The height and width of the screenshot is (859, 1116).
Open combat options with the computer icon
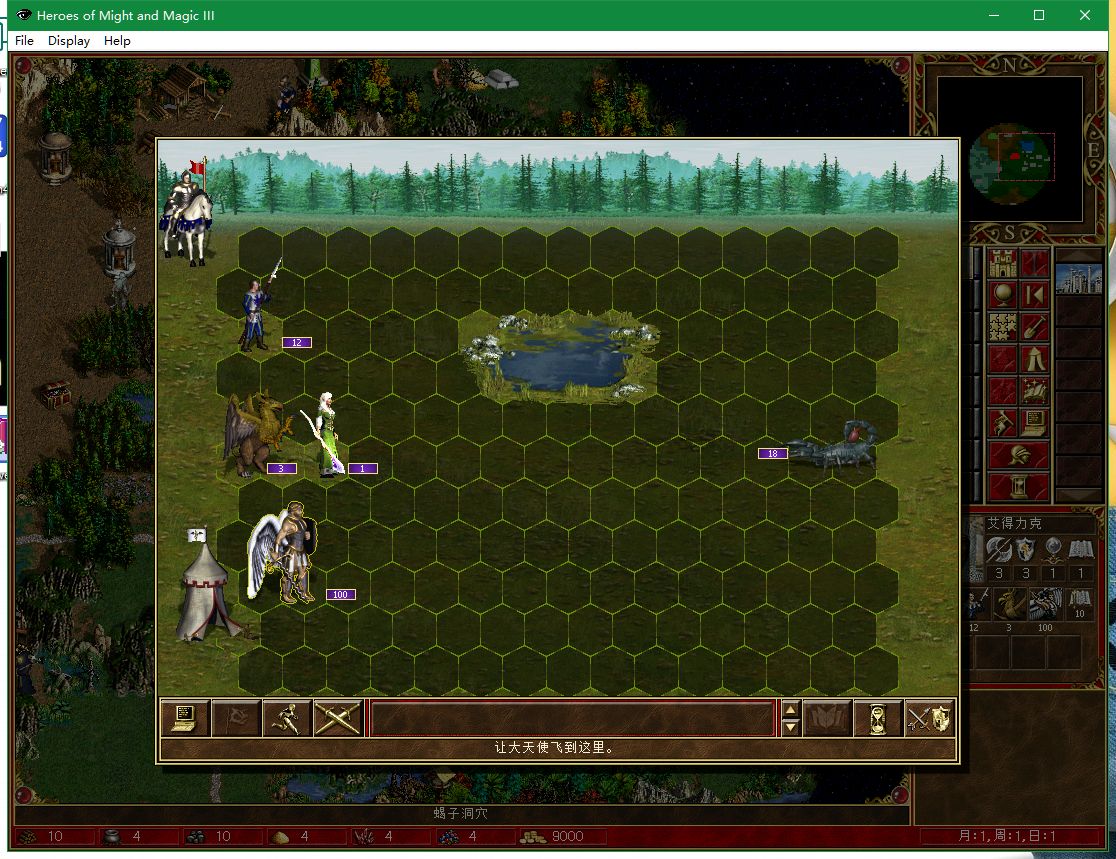[x=185, y=718]
